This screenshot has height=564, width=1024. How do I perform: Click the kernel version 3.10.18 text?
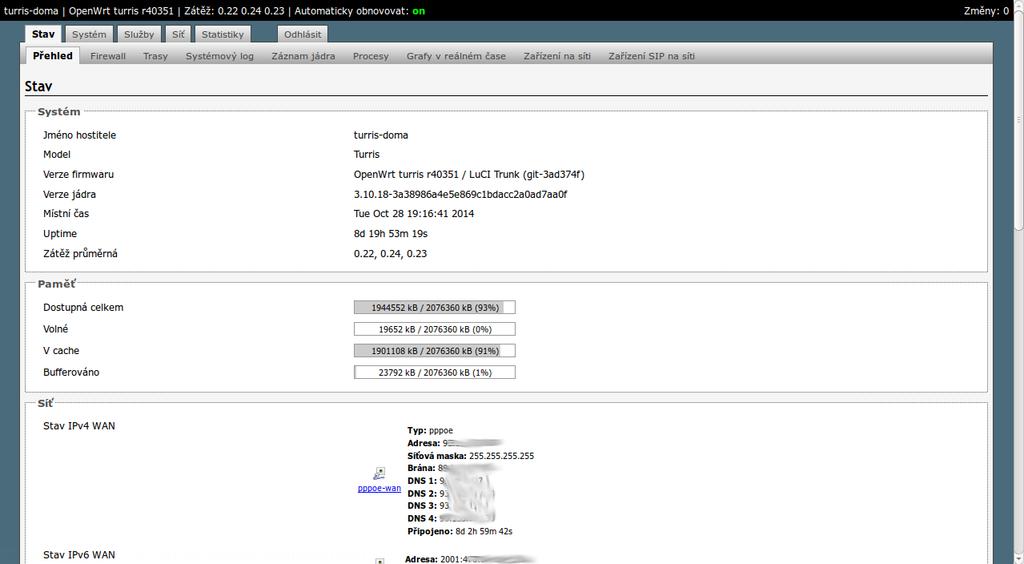460,194
